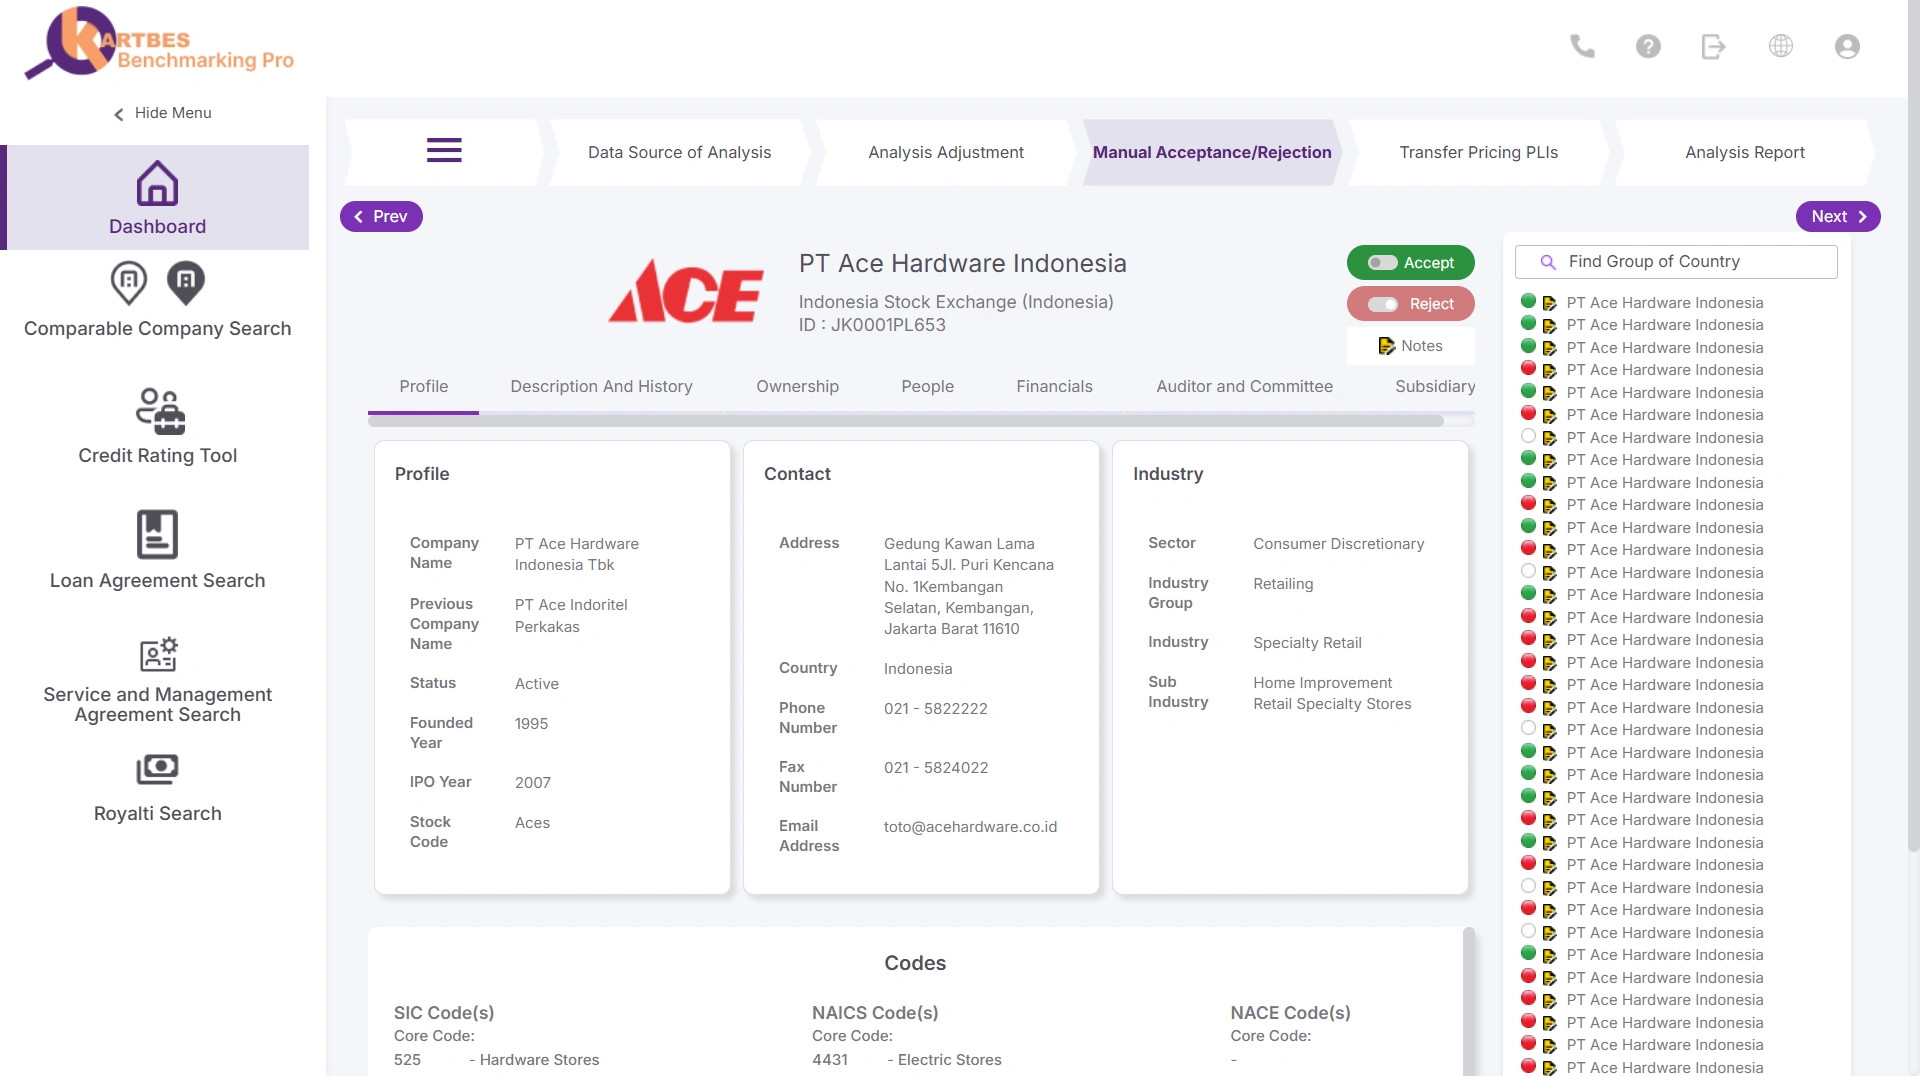Screen dimensions: 1920x1076
Task: Click the ACE company logo image
Action: tap(686, 292)
